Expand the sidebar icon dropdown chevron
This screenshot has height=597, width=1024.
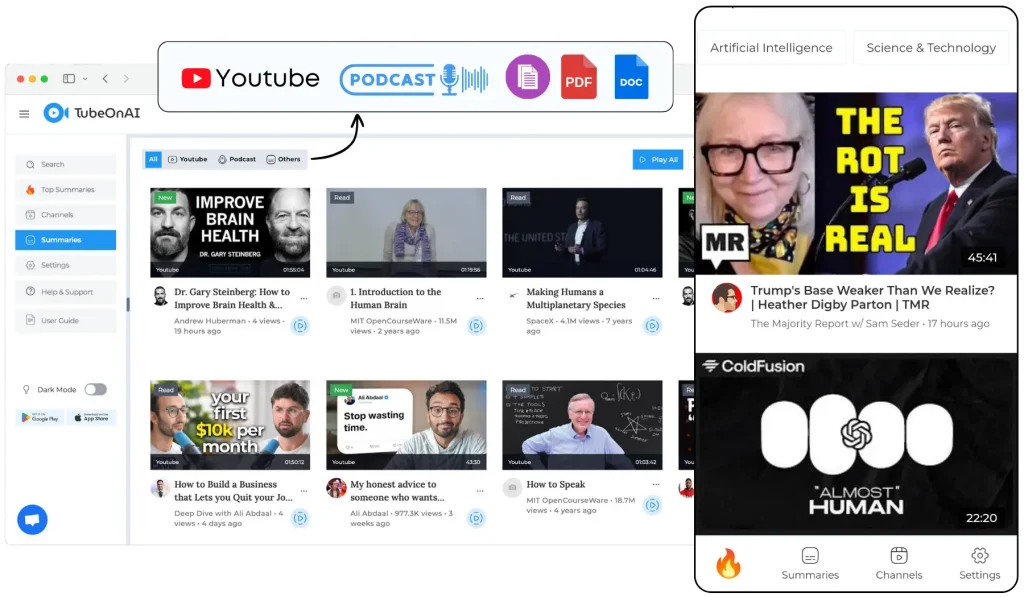(85, 78)
